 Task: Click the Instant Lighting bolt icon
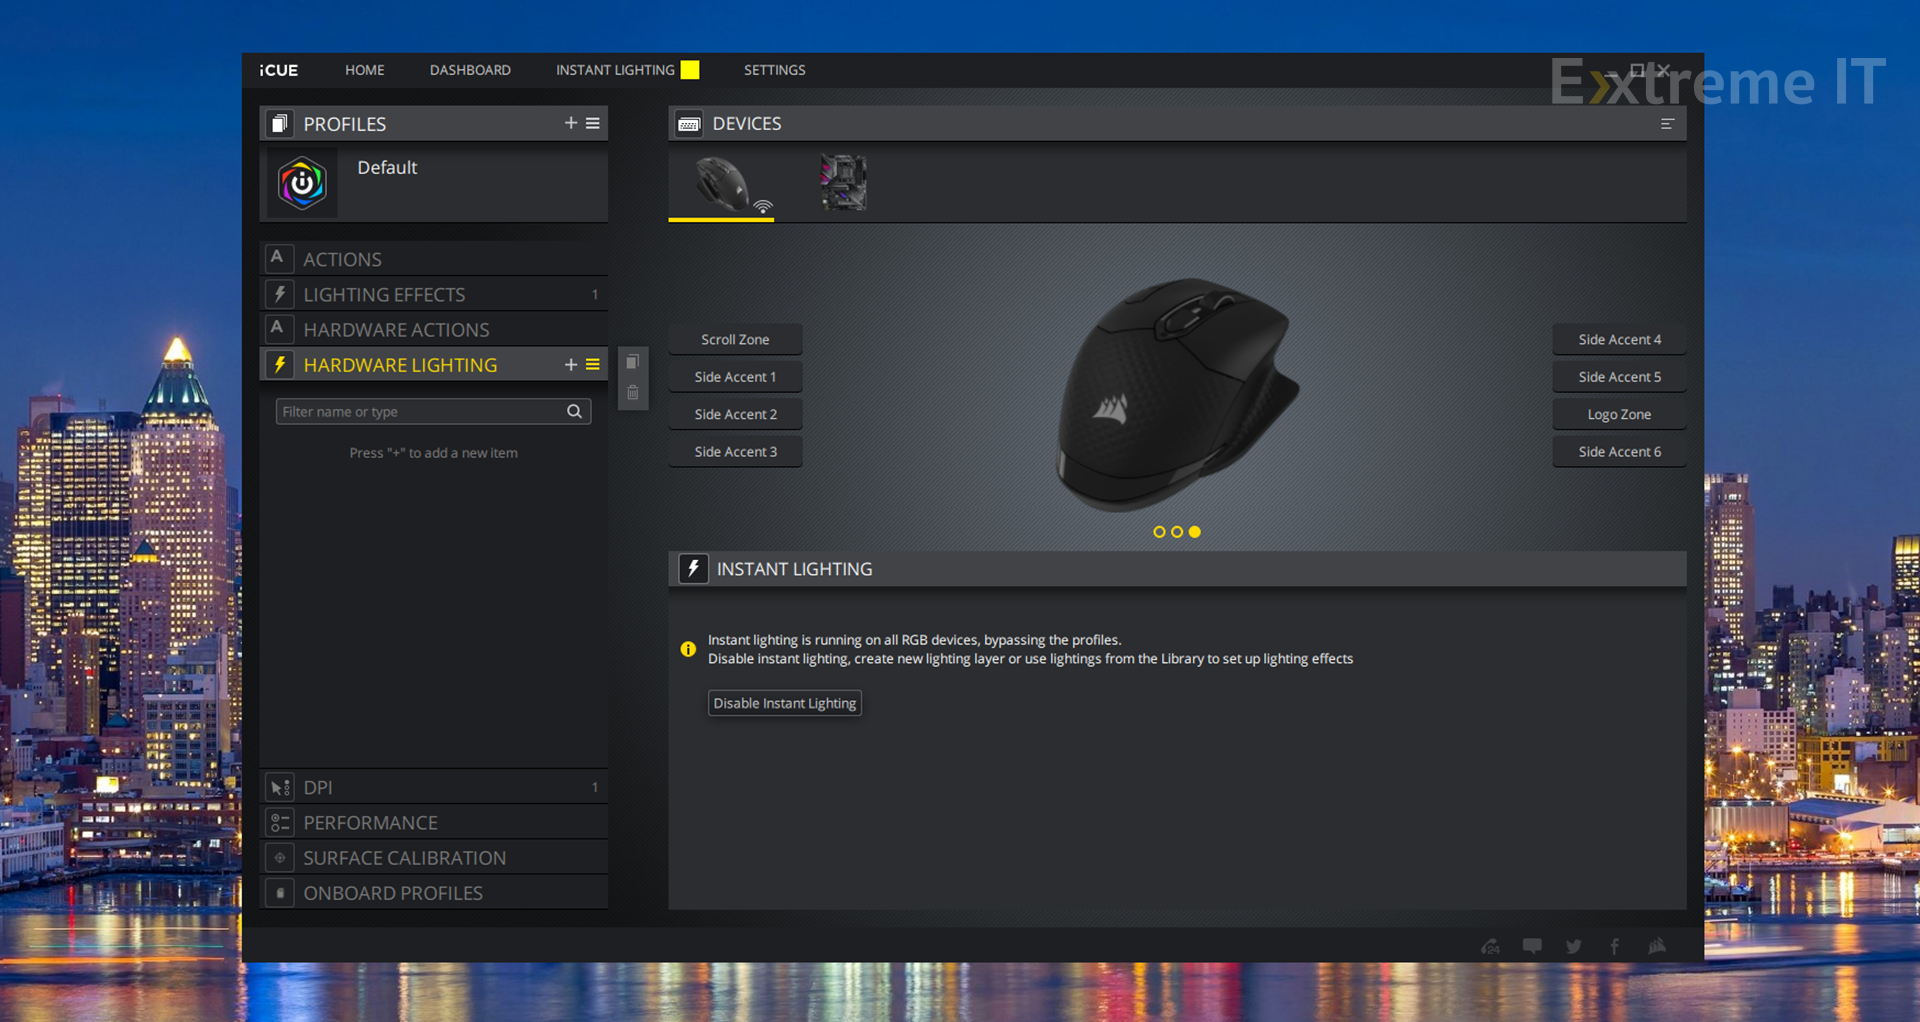pyautogui.click(x=694, y=569)
